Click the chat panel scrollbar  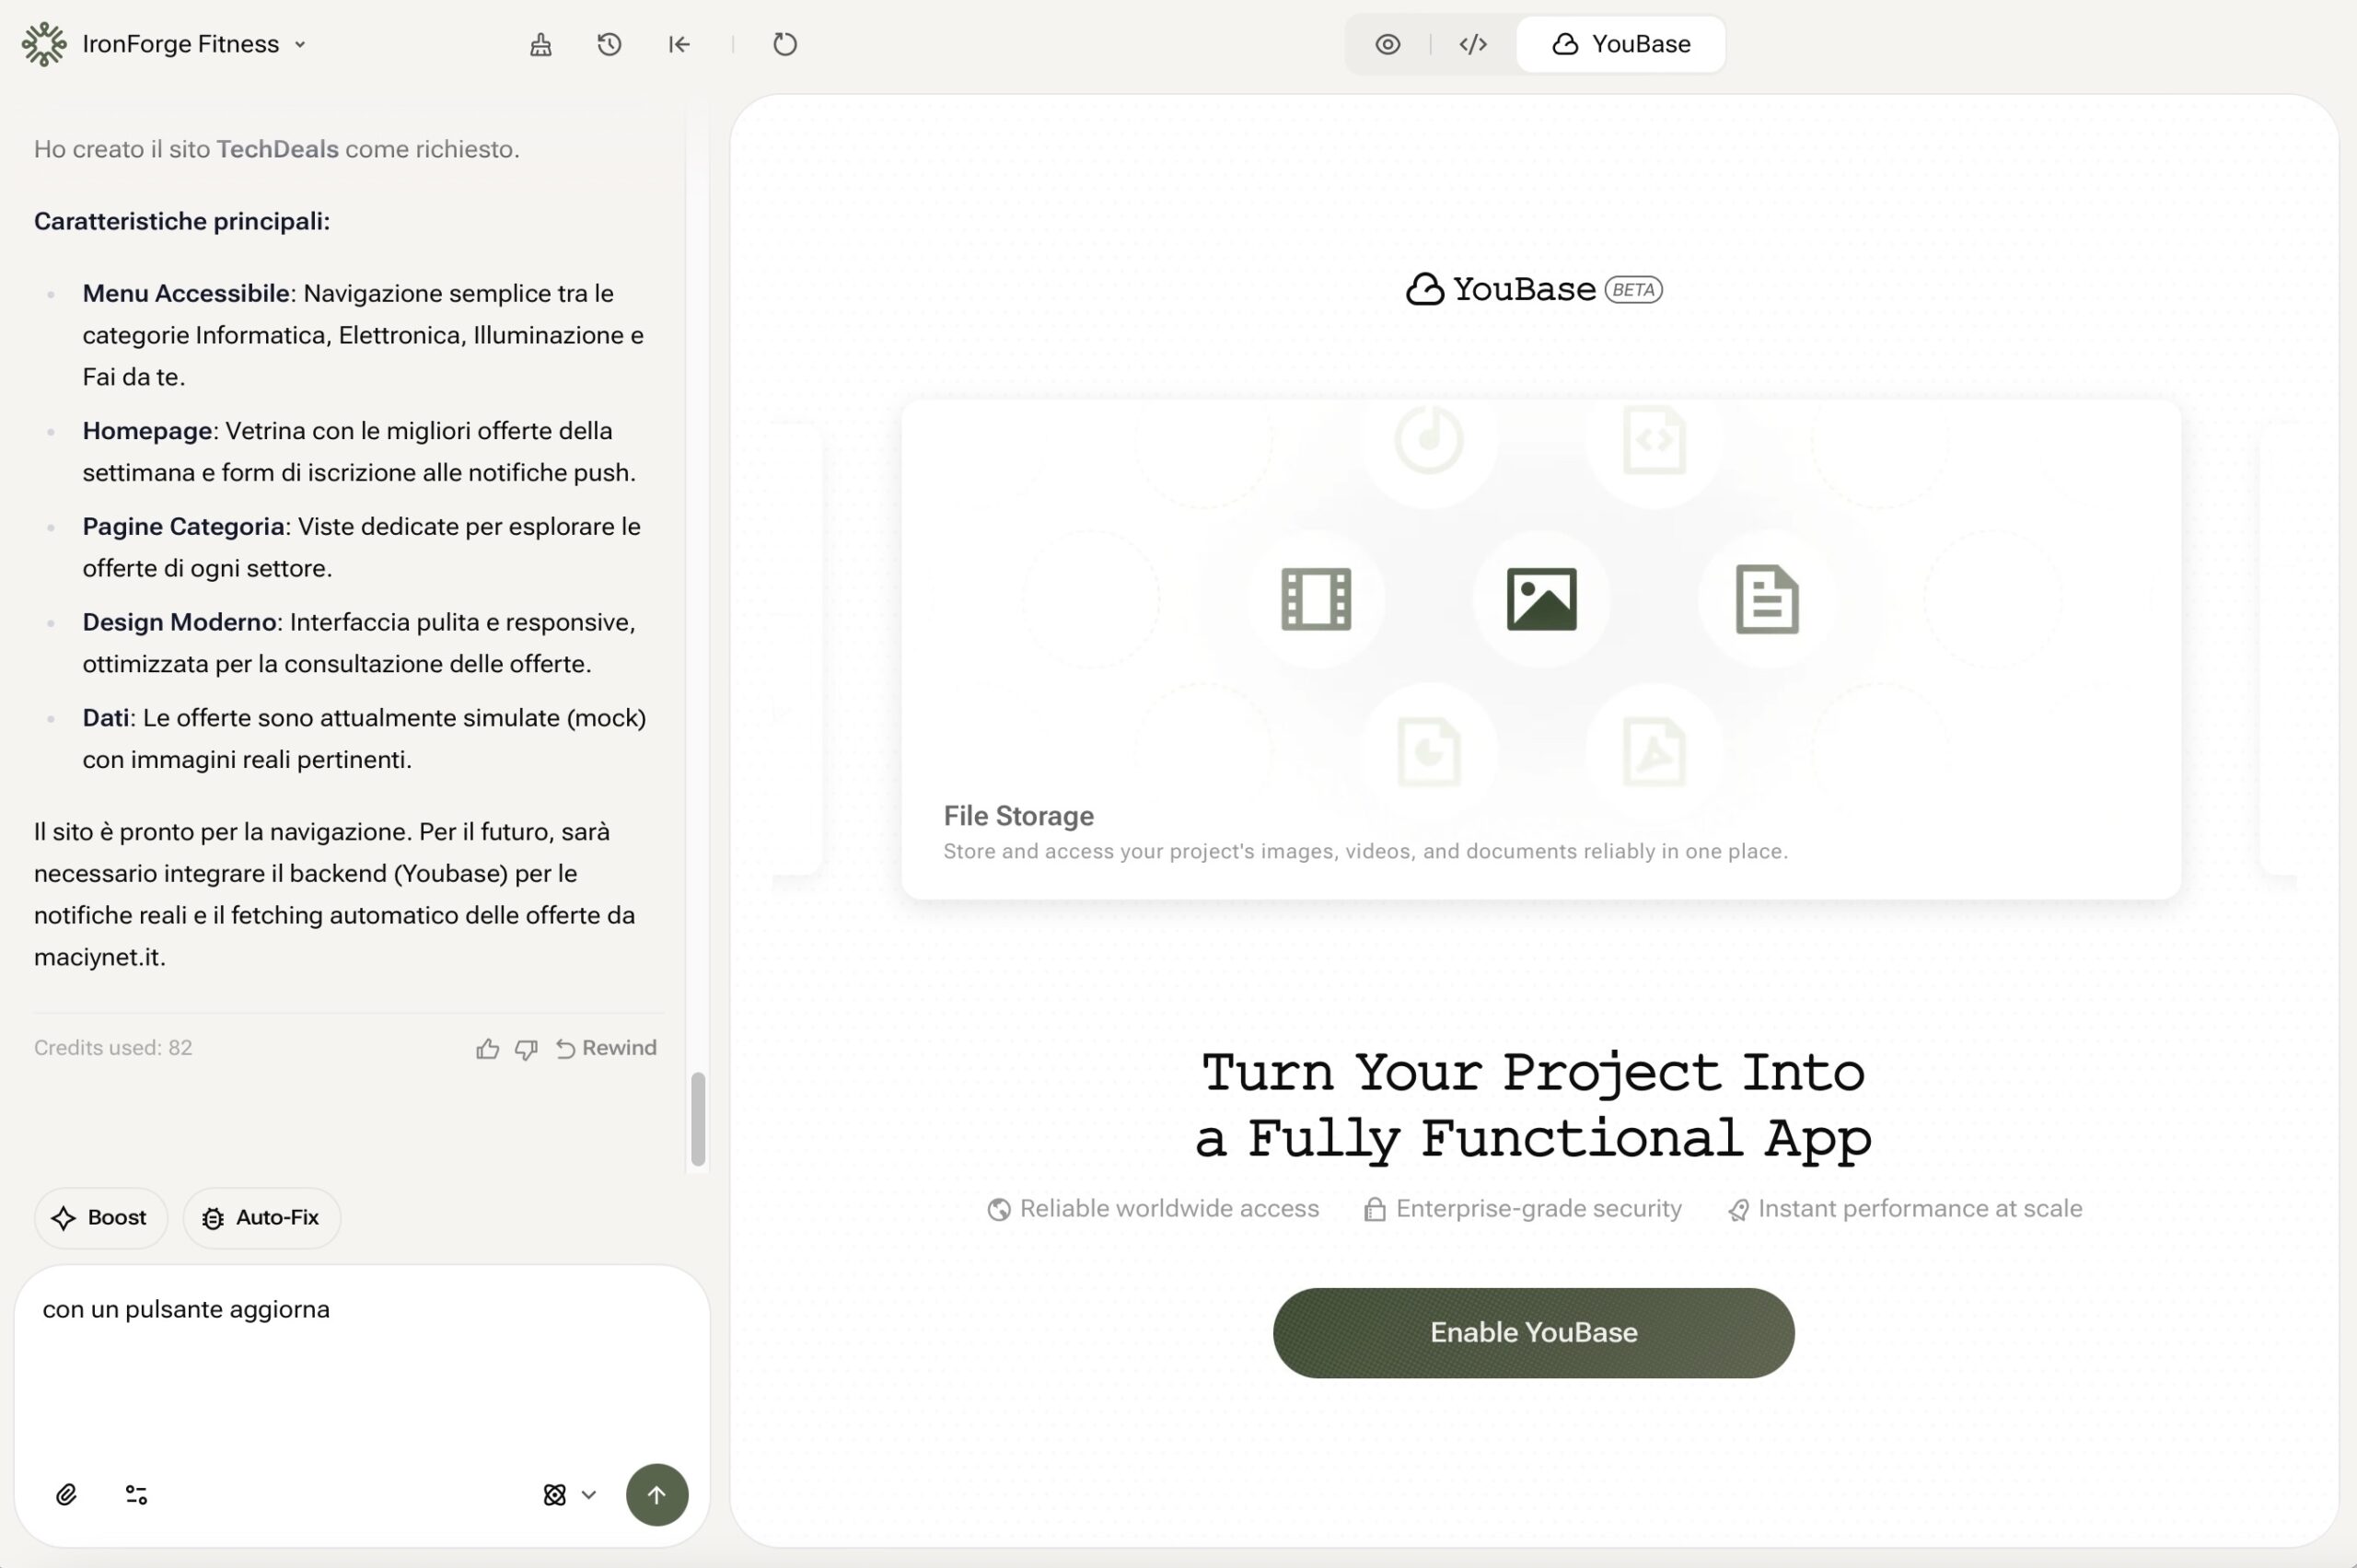click(x=698, y=1118)
